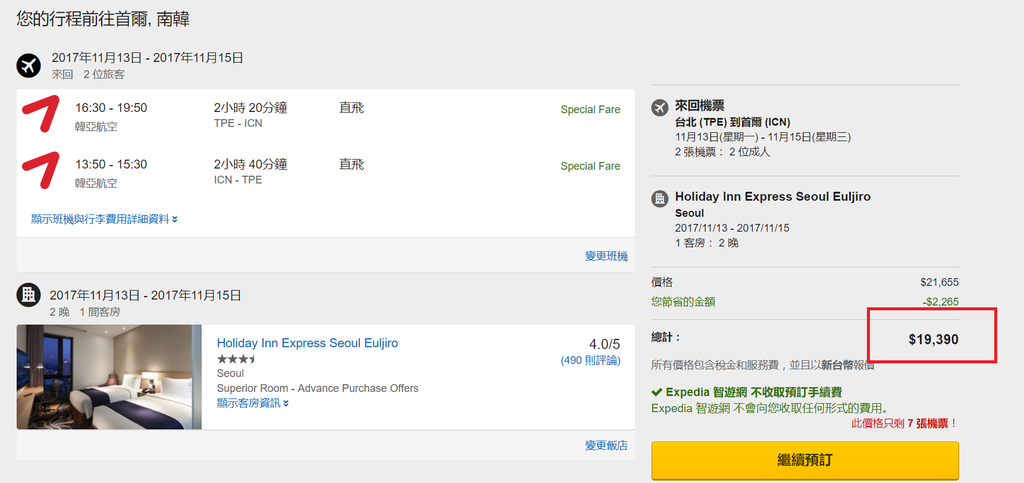Image resolution: width=1024 pixels, height=483 pixels.
Task: Click the TPE - ICN route text
Action: (x=238, y=123)
